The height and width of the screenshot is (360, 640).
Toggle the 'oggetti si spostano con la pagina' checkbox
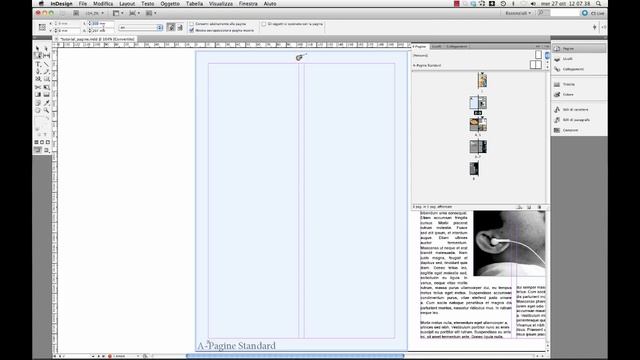[x=264, y=24]
